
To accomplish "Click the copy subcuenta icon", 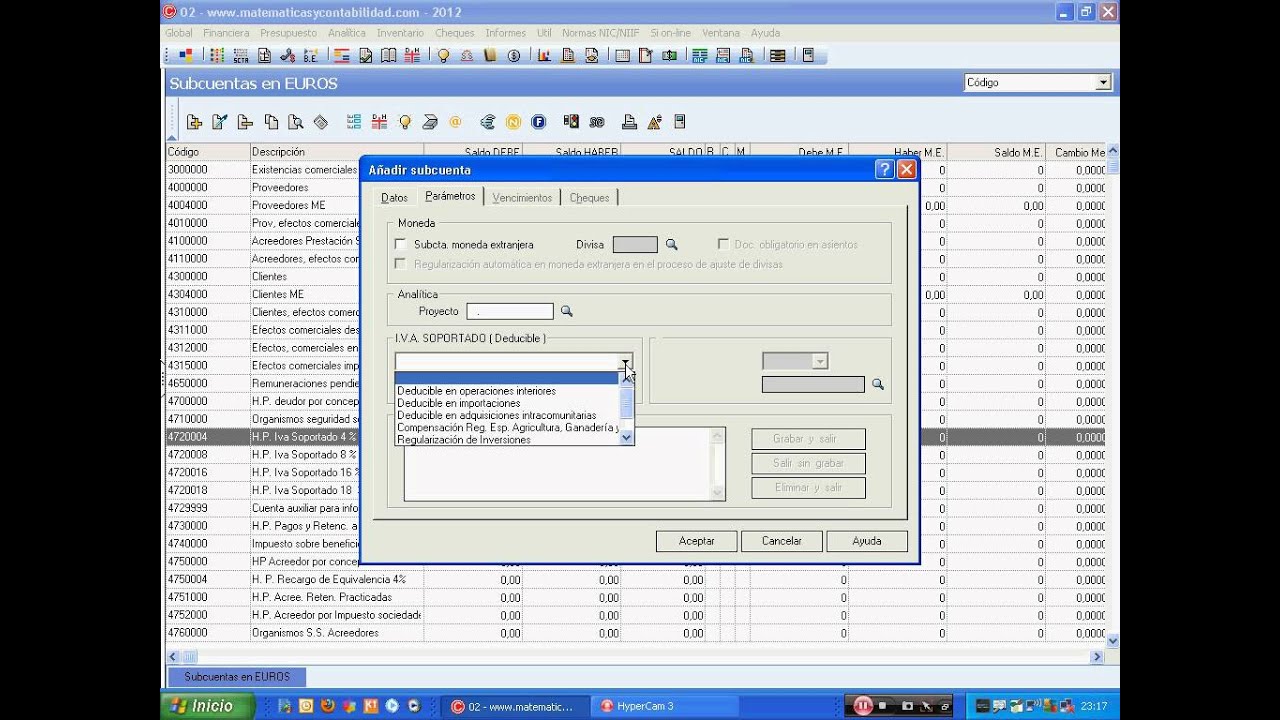I will point(271,122).
